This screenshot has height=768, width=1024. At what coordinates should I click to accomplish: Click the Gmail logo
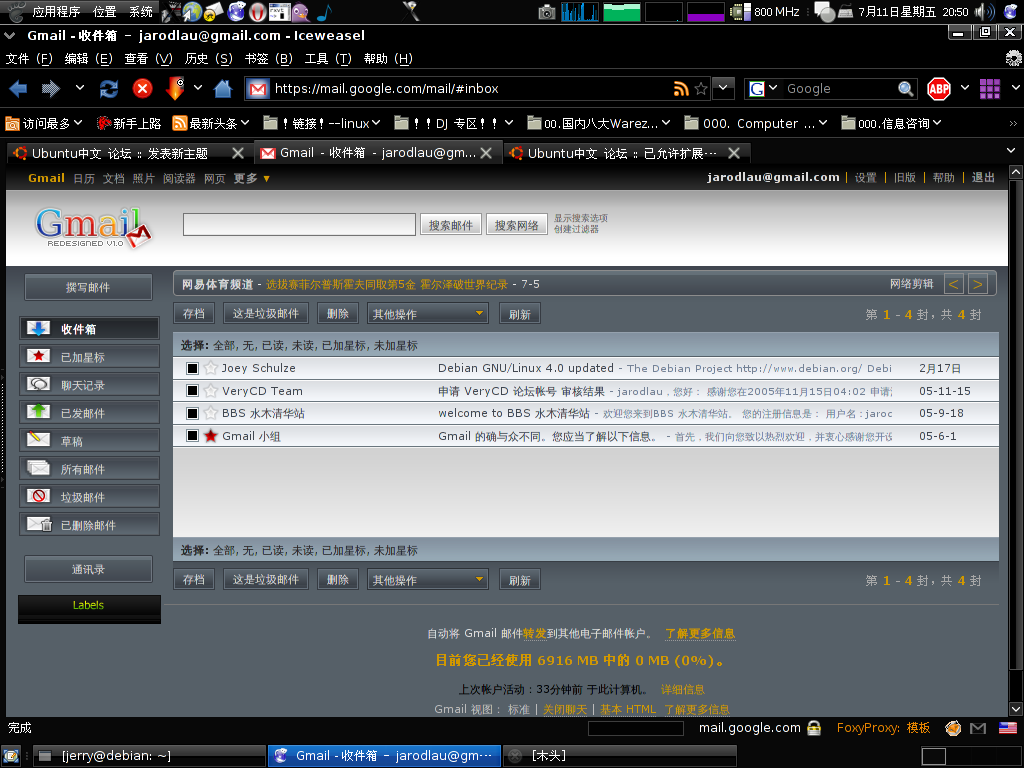93,227
